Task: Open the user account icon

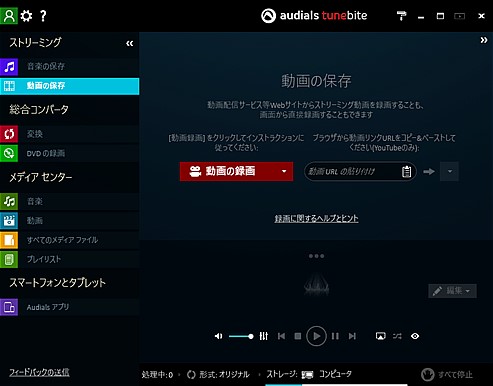Action: coord(9,16)
